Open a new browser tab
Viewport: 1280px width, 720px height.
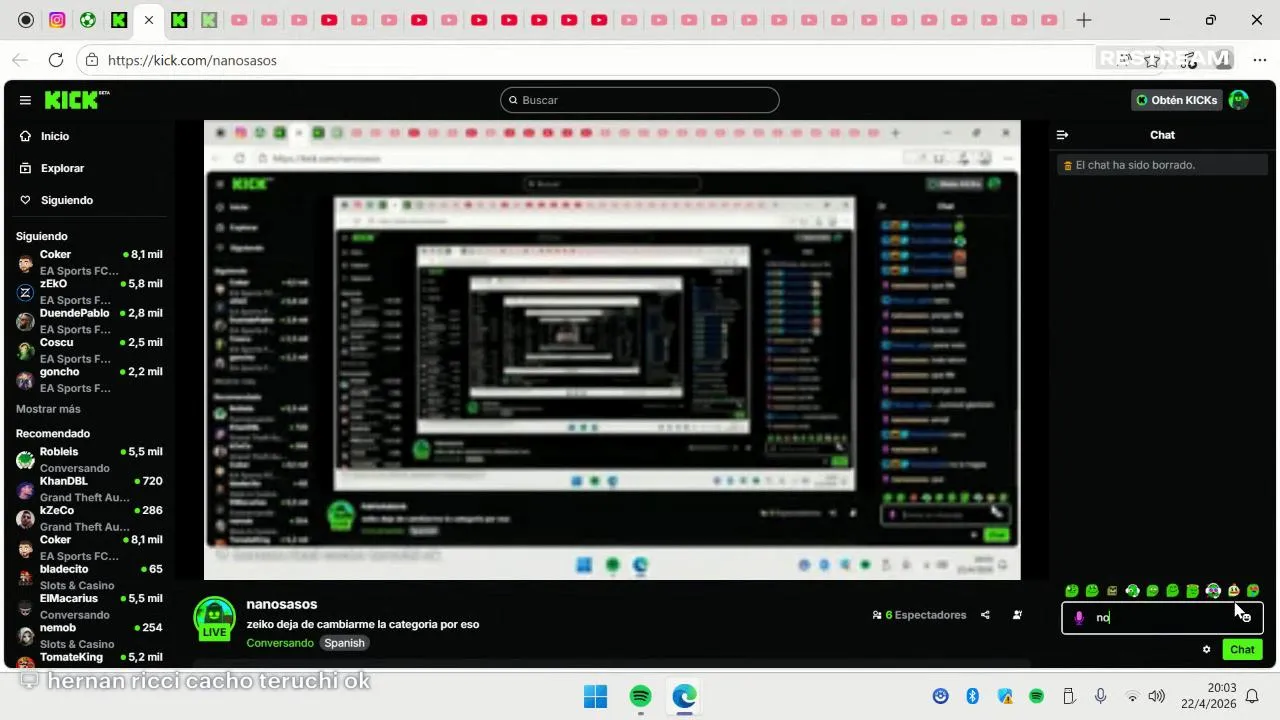(x=1084, y=20)
